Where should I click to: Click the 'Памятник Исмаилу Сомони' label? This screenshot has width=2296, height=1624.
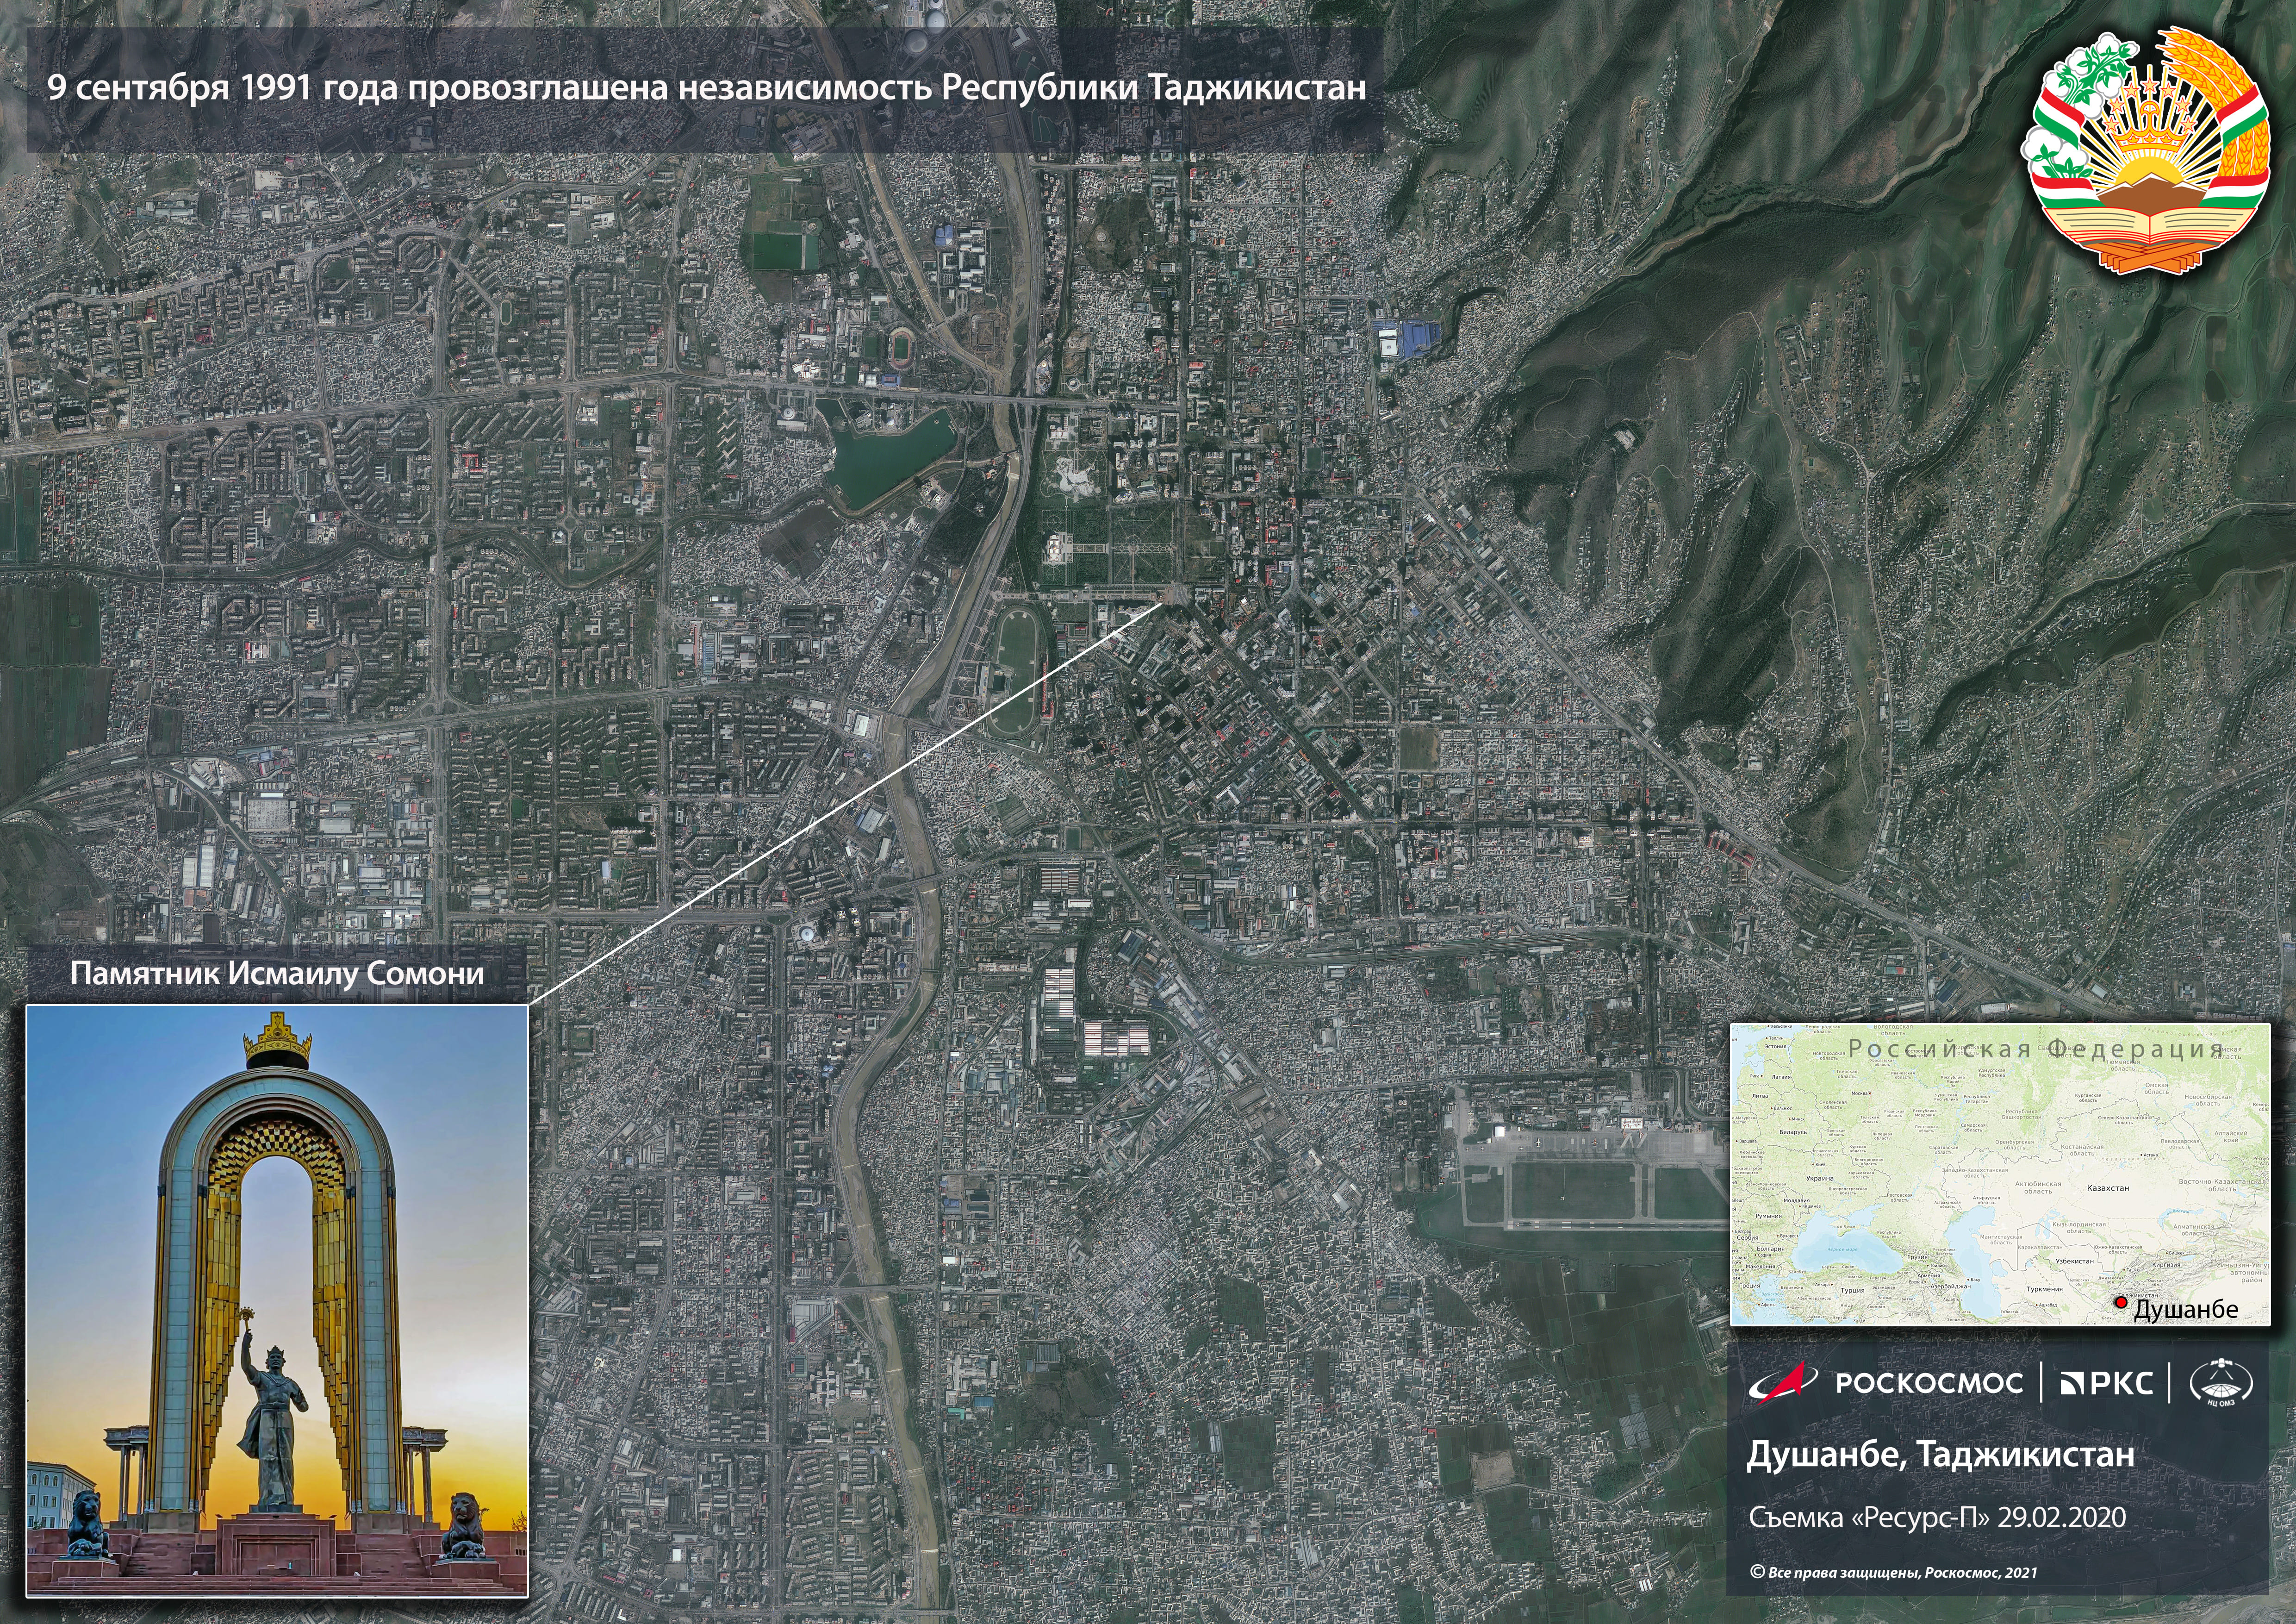277,973
